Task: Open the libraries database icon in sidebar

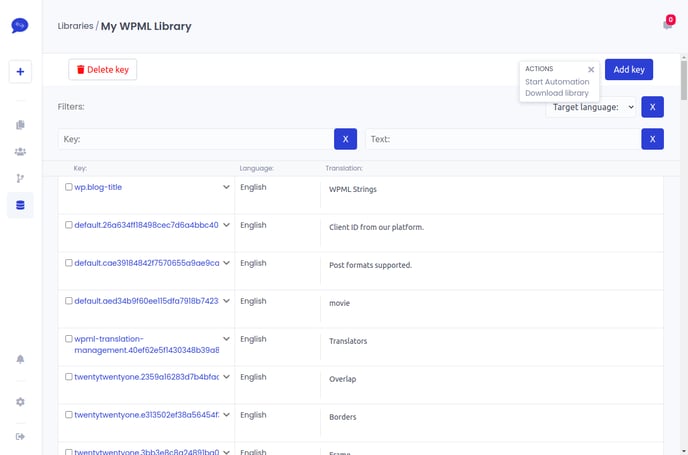Action: coord(20,205)
